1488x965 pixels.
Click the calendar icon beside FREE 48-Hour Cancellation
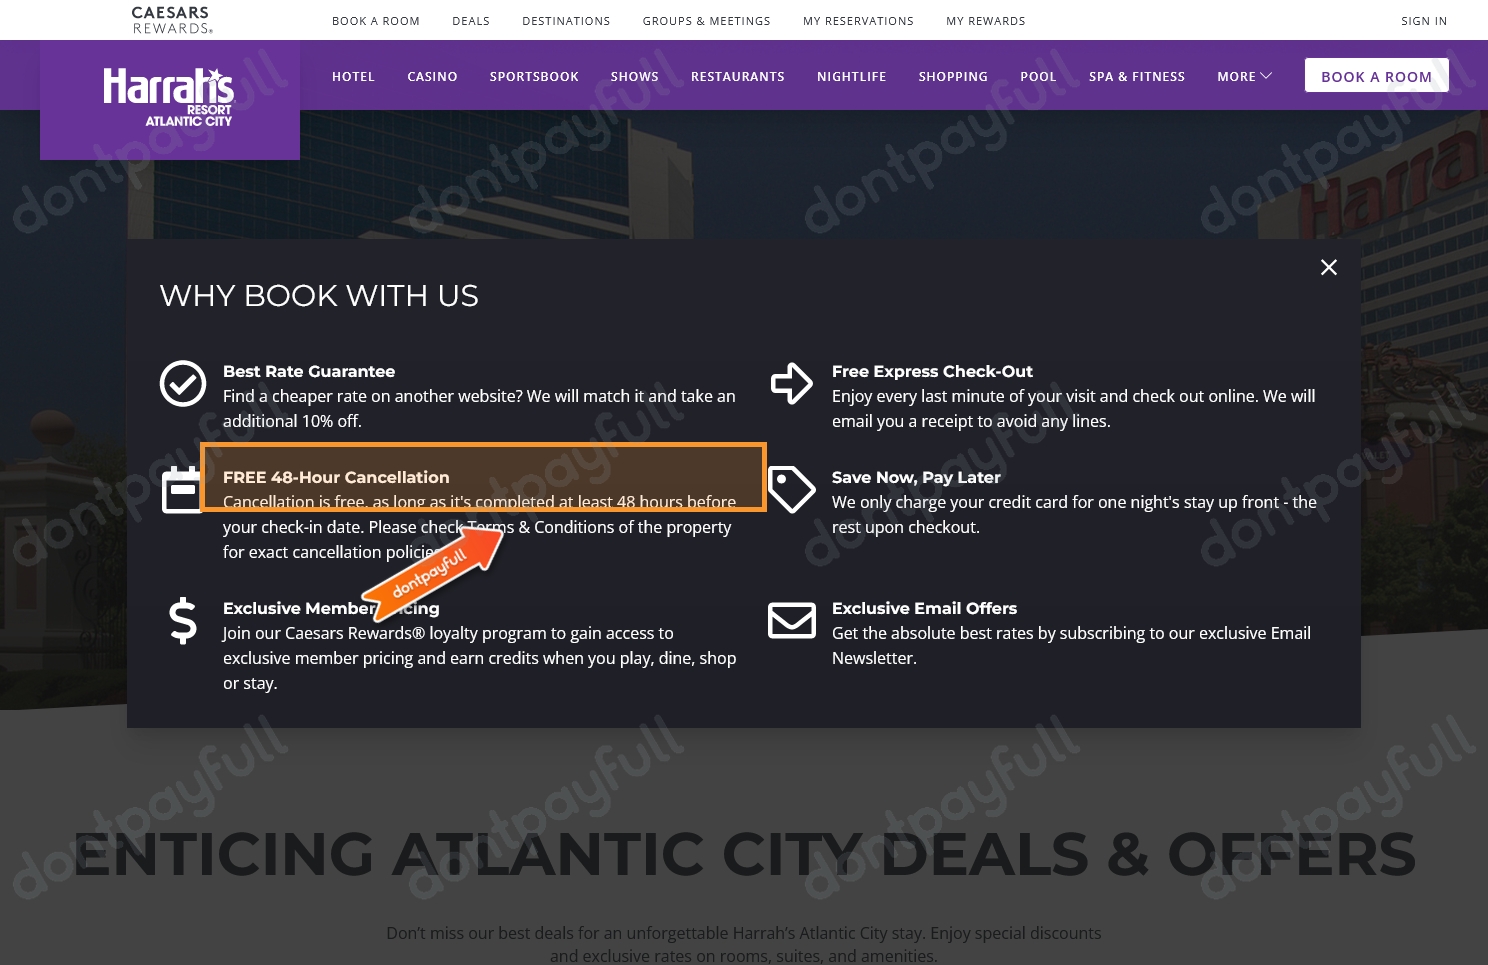(183, 489)
